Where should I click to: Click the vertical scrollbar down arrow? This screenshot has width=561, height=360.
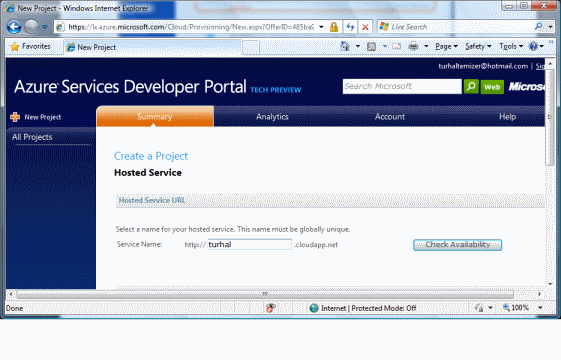[x=551, y=284]
